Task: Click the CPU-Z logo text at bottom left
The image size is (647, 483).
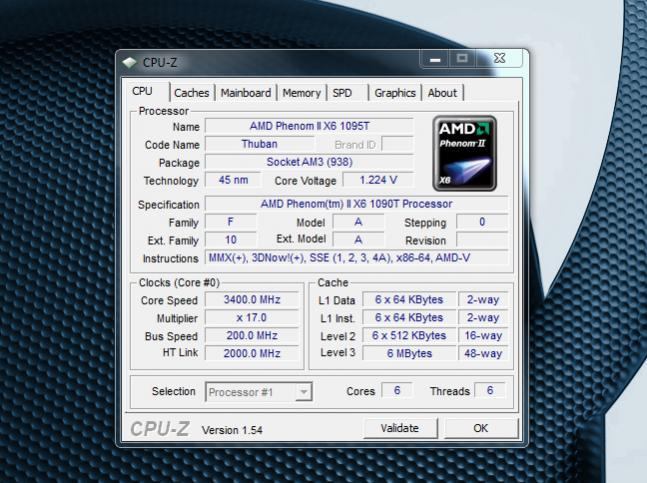Action: (160, 429)
